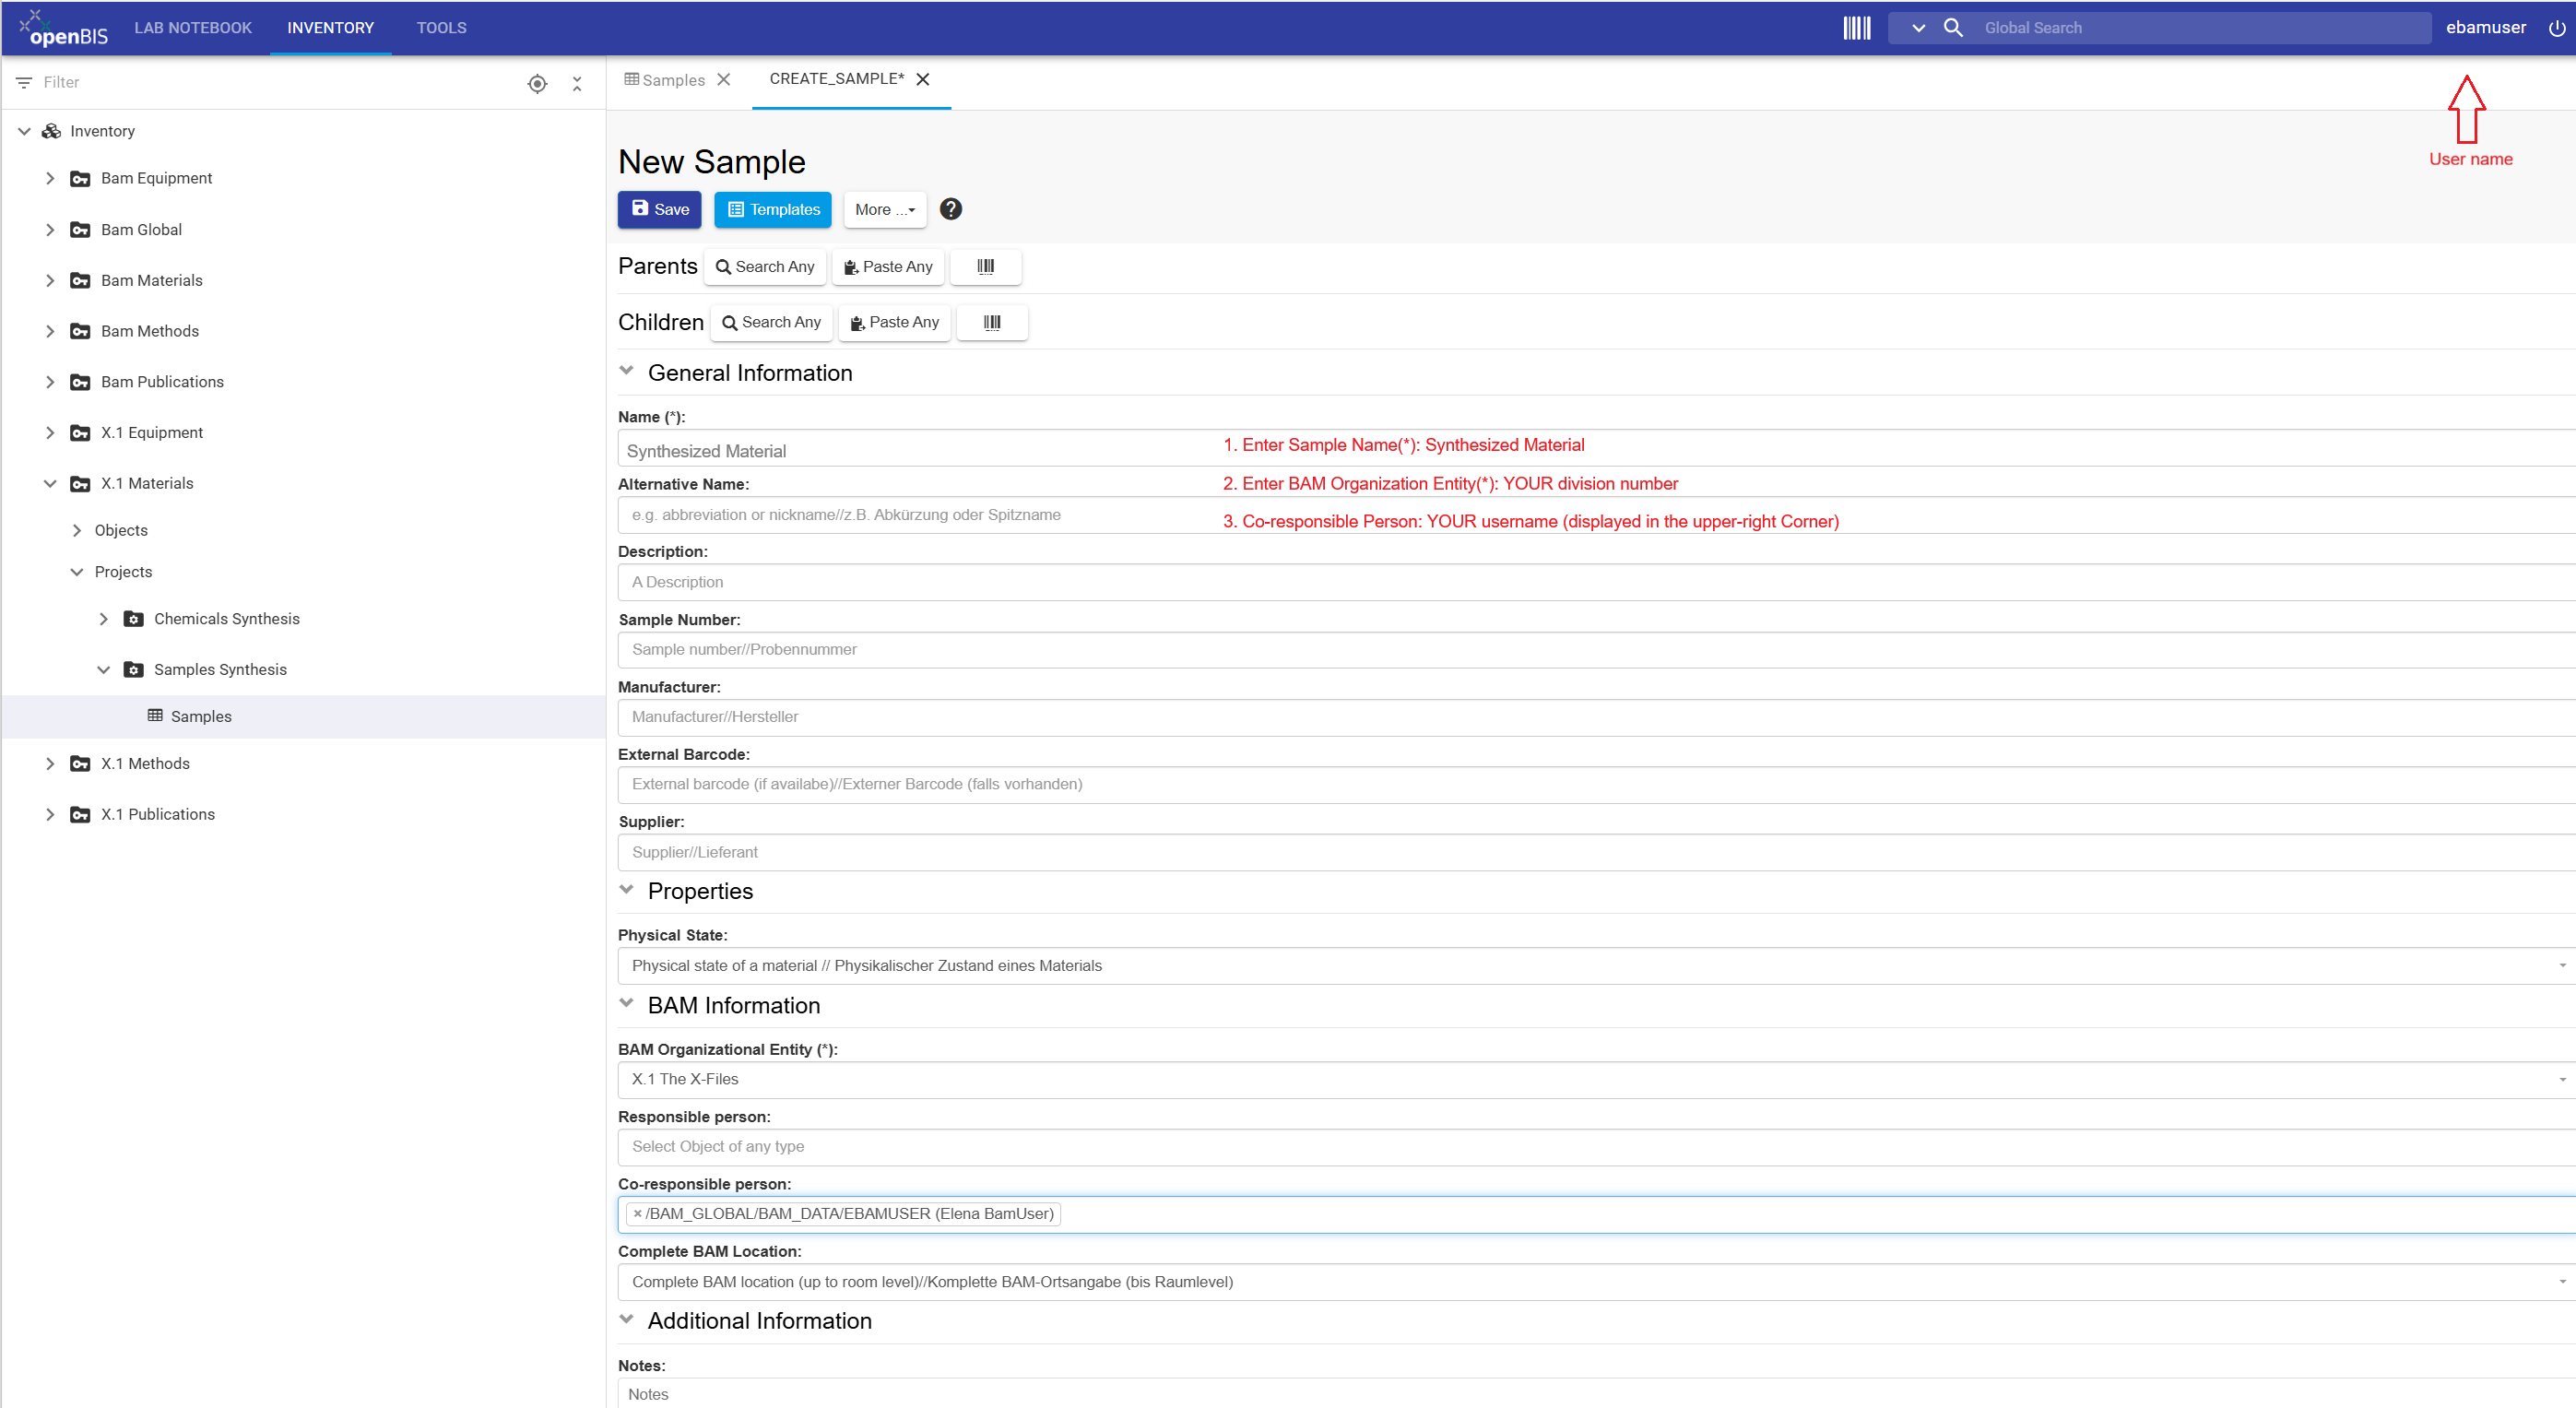Click Bam Equipment folder icon

click(80, 178)
